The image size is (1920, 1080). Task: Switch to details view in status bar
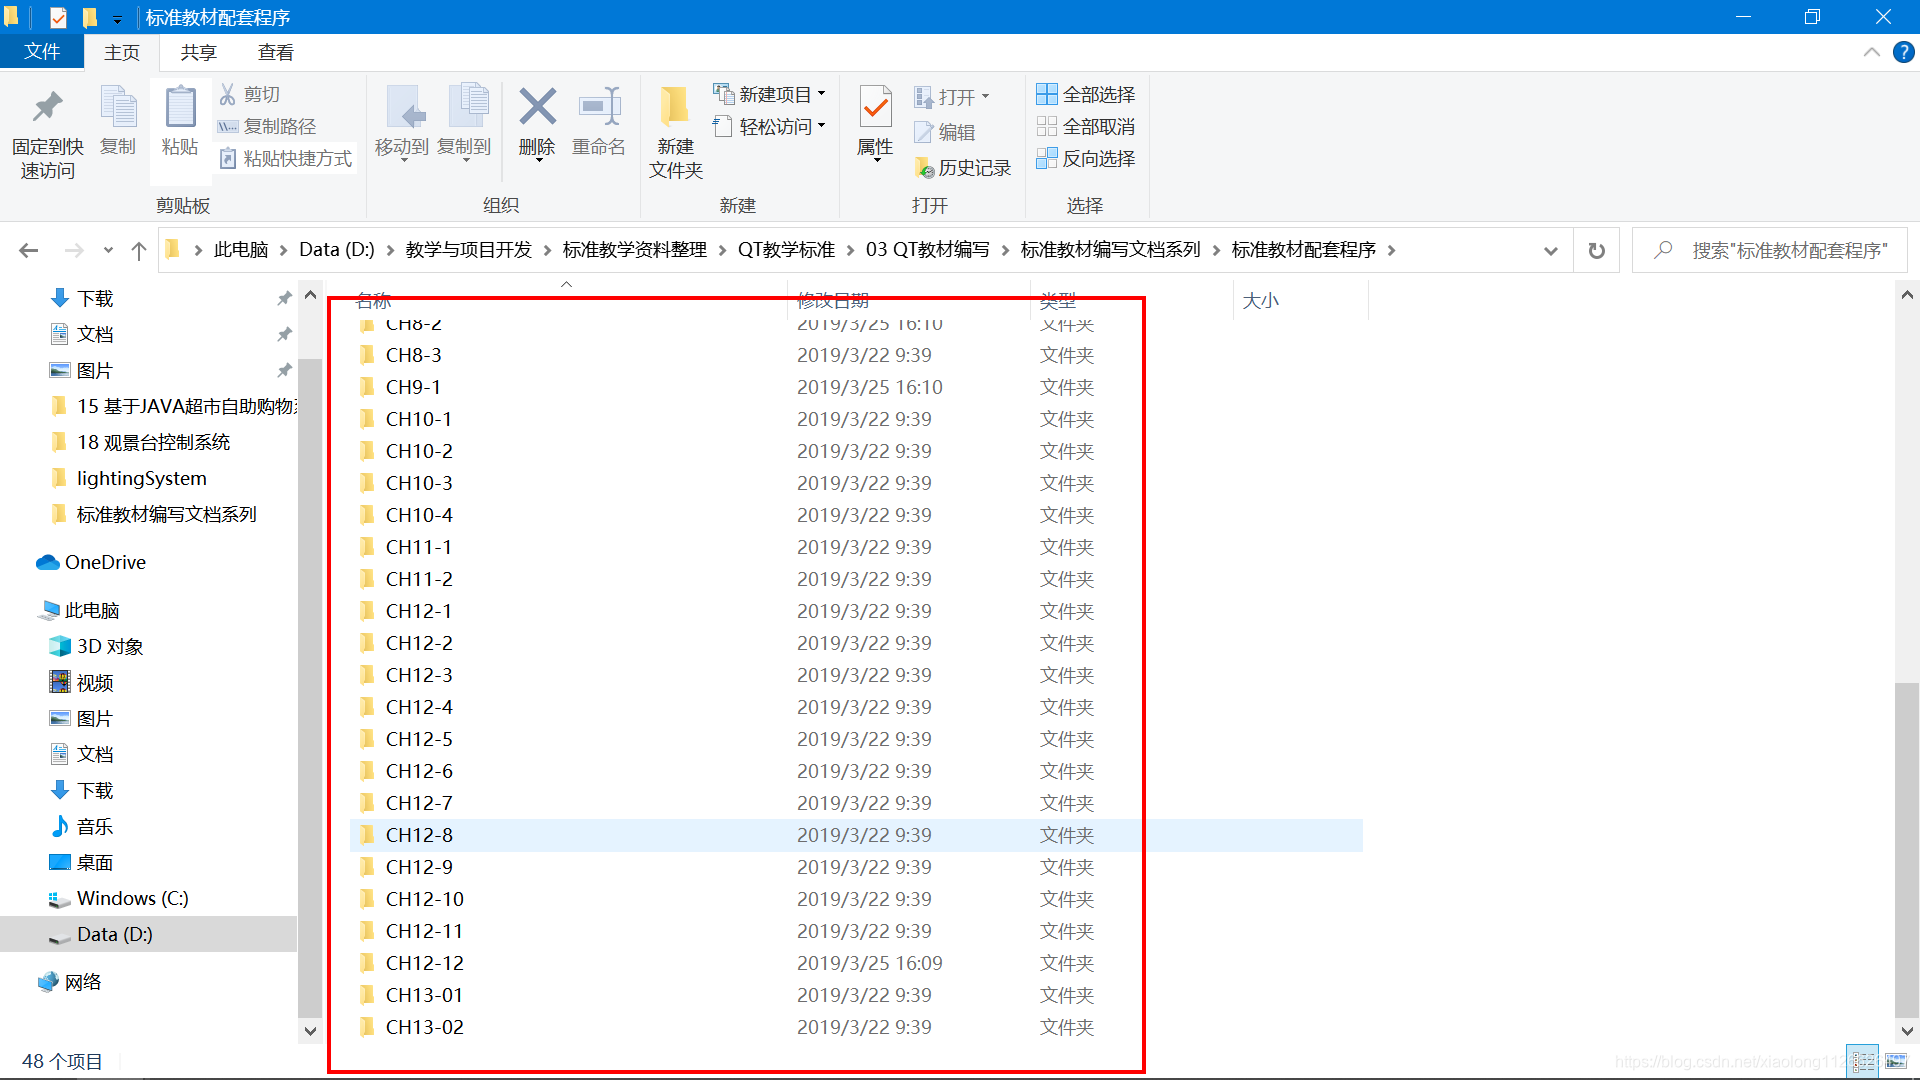point(1863,1061)
